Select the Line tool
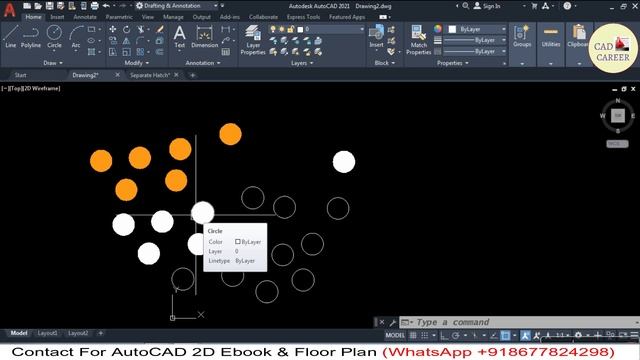This screenshot has height=360, width=640. click(11, 36)
